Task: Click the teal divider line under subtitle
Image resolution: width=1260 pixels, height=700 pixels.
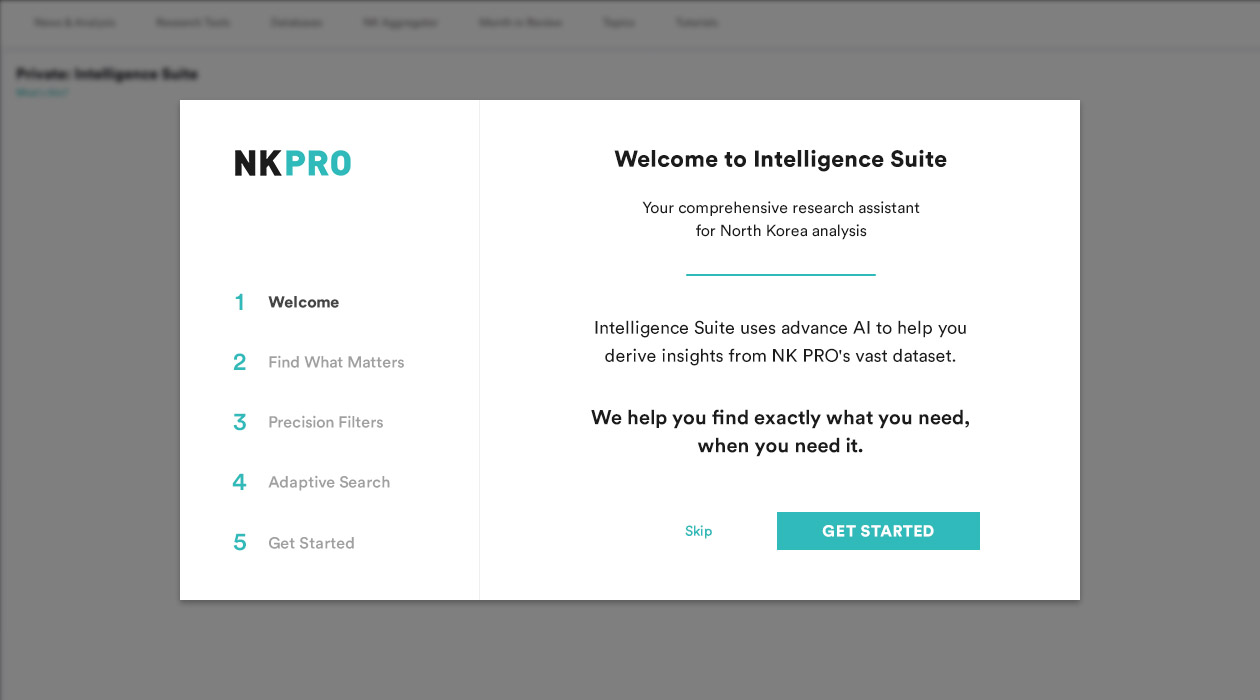Action: pos(780,274)
